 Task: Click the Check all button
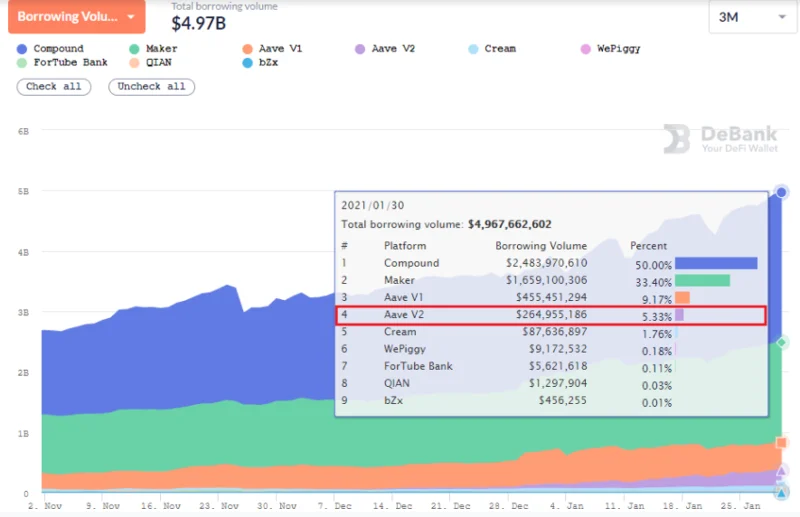coord(54,87)
